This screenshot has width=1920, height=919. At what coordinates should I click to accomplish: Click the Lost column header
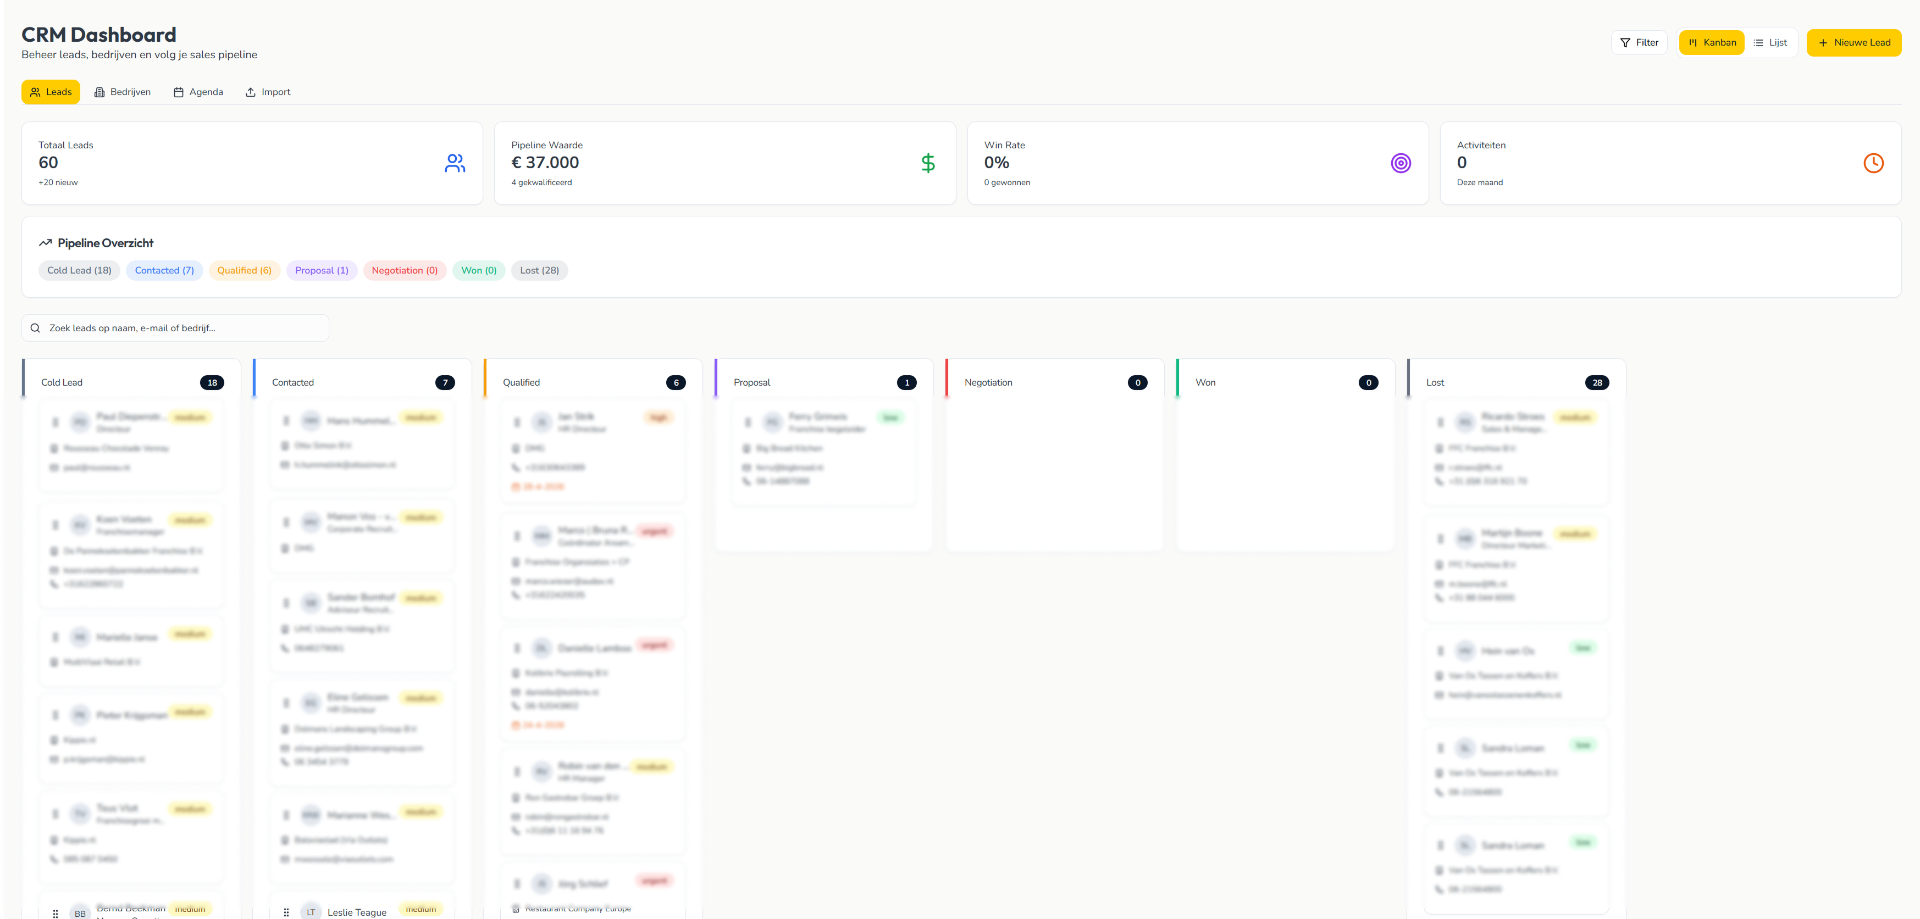(1435, 383)
